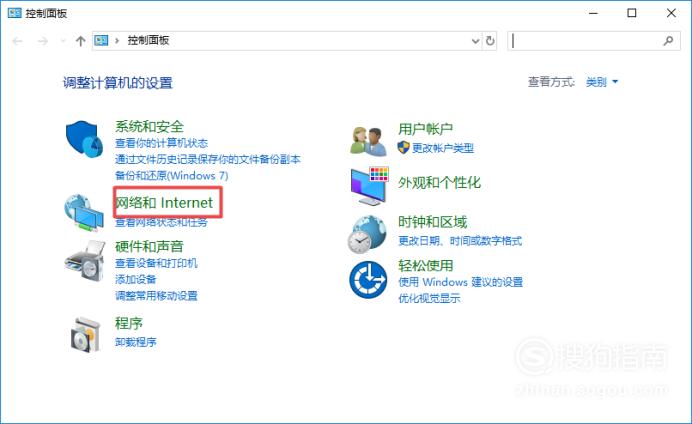The image size is (692, 424).
Task: Open the 硬件和声音 printer icon
Action: 85,261
